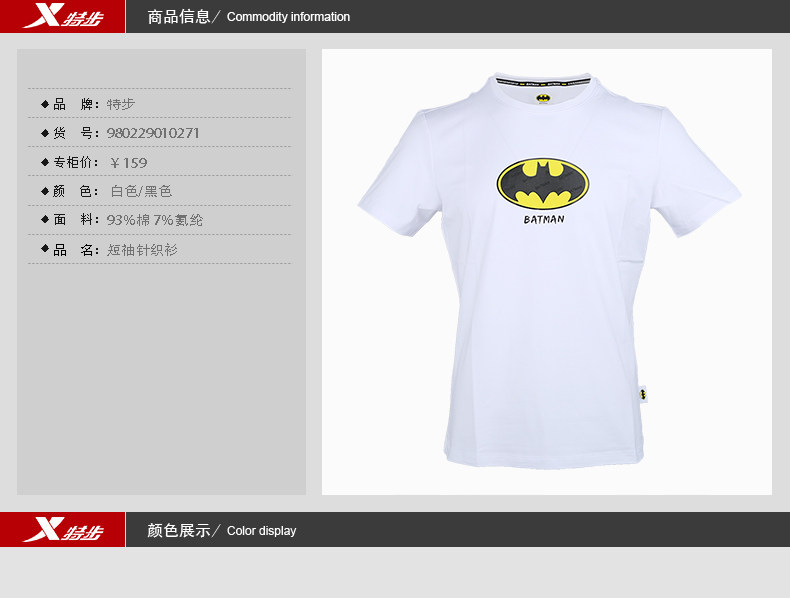
Task: Select the price ¥159
Action: pyautogui.click(x=128, y=163)
